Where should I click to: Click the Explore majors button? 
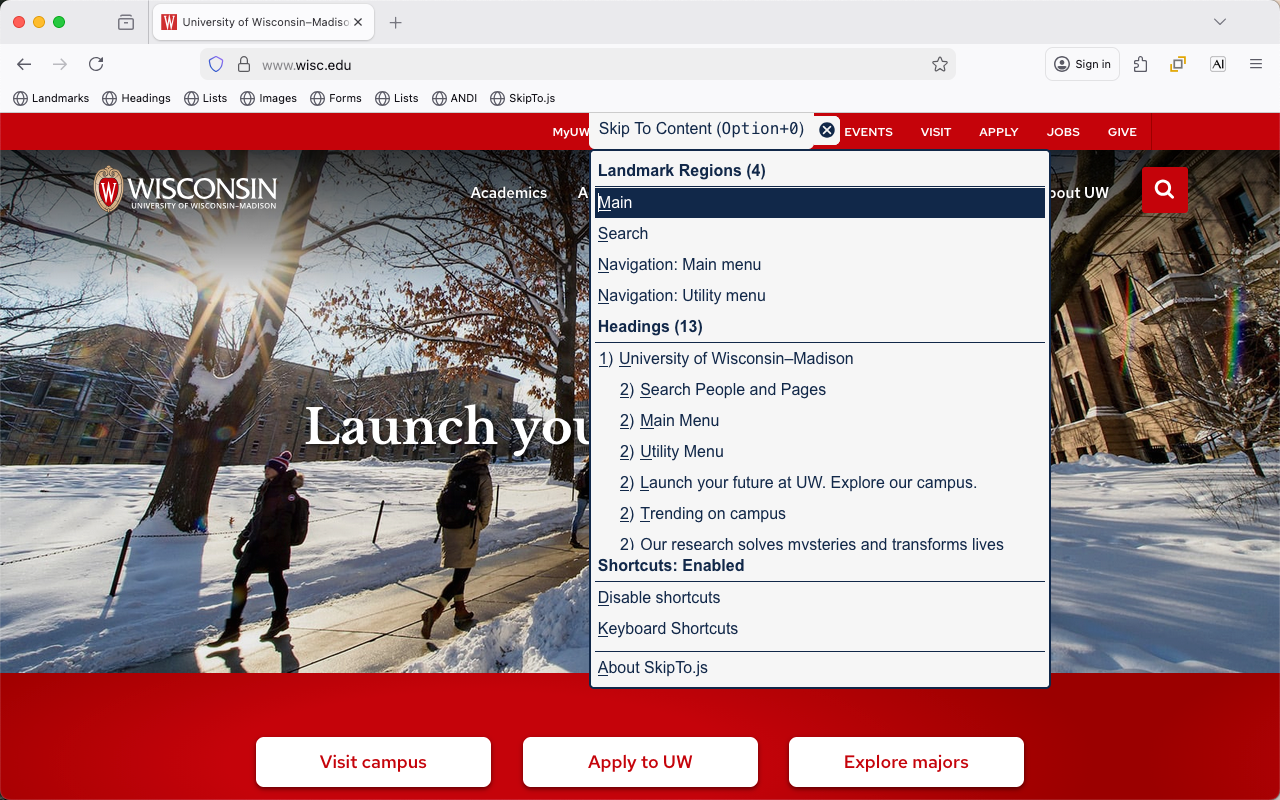point(906,762)
